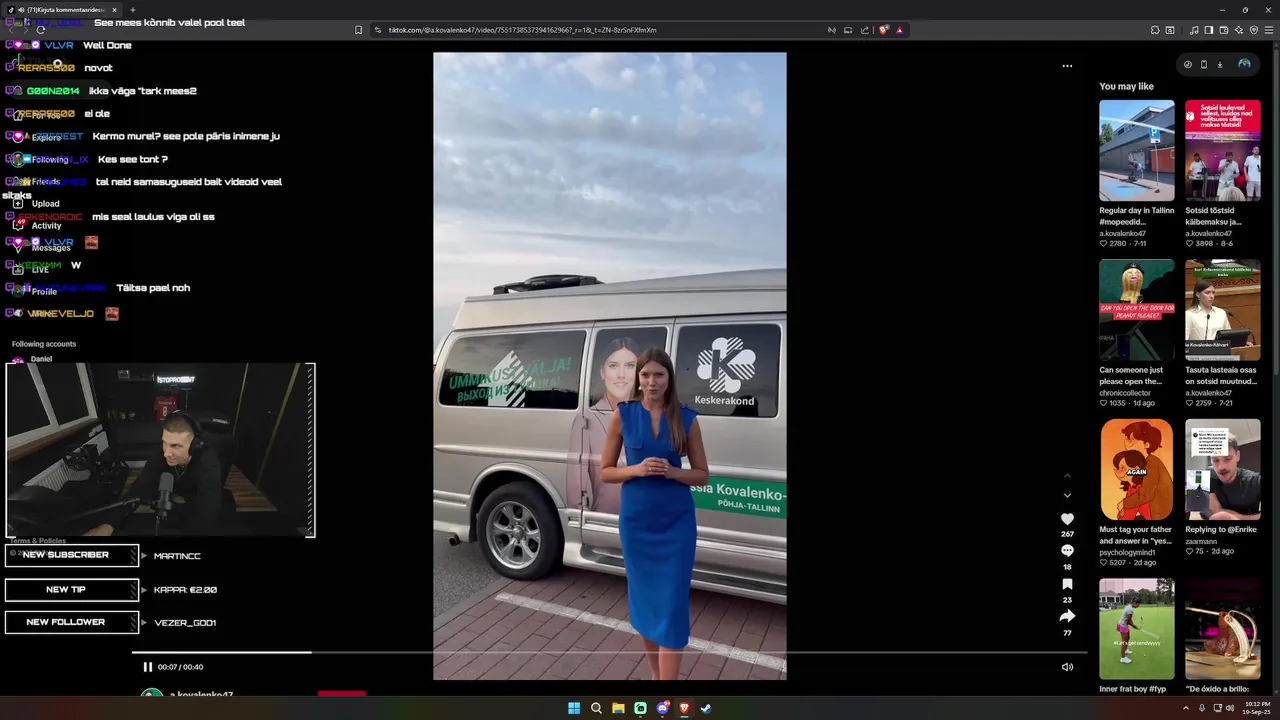Open File Explorer from the taskbar
Image resolution: width=1280 pixels, height=720 pixels.
[x=618, y=708]
